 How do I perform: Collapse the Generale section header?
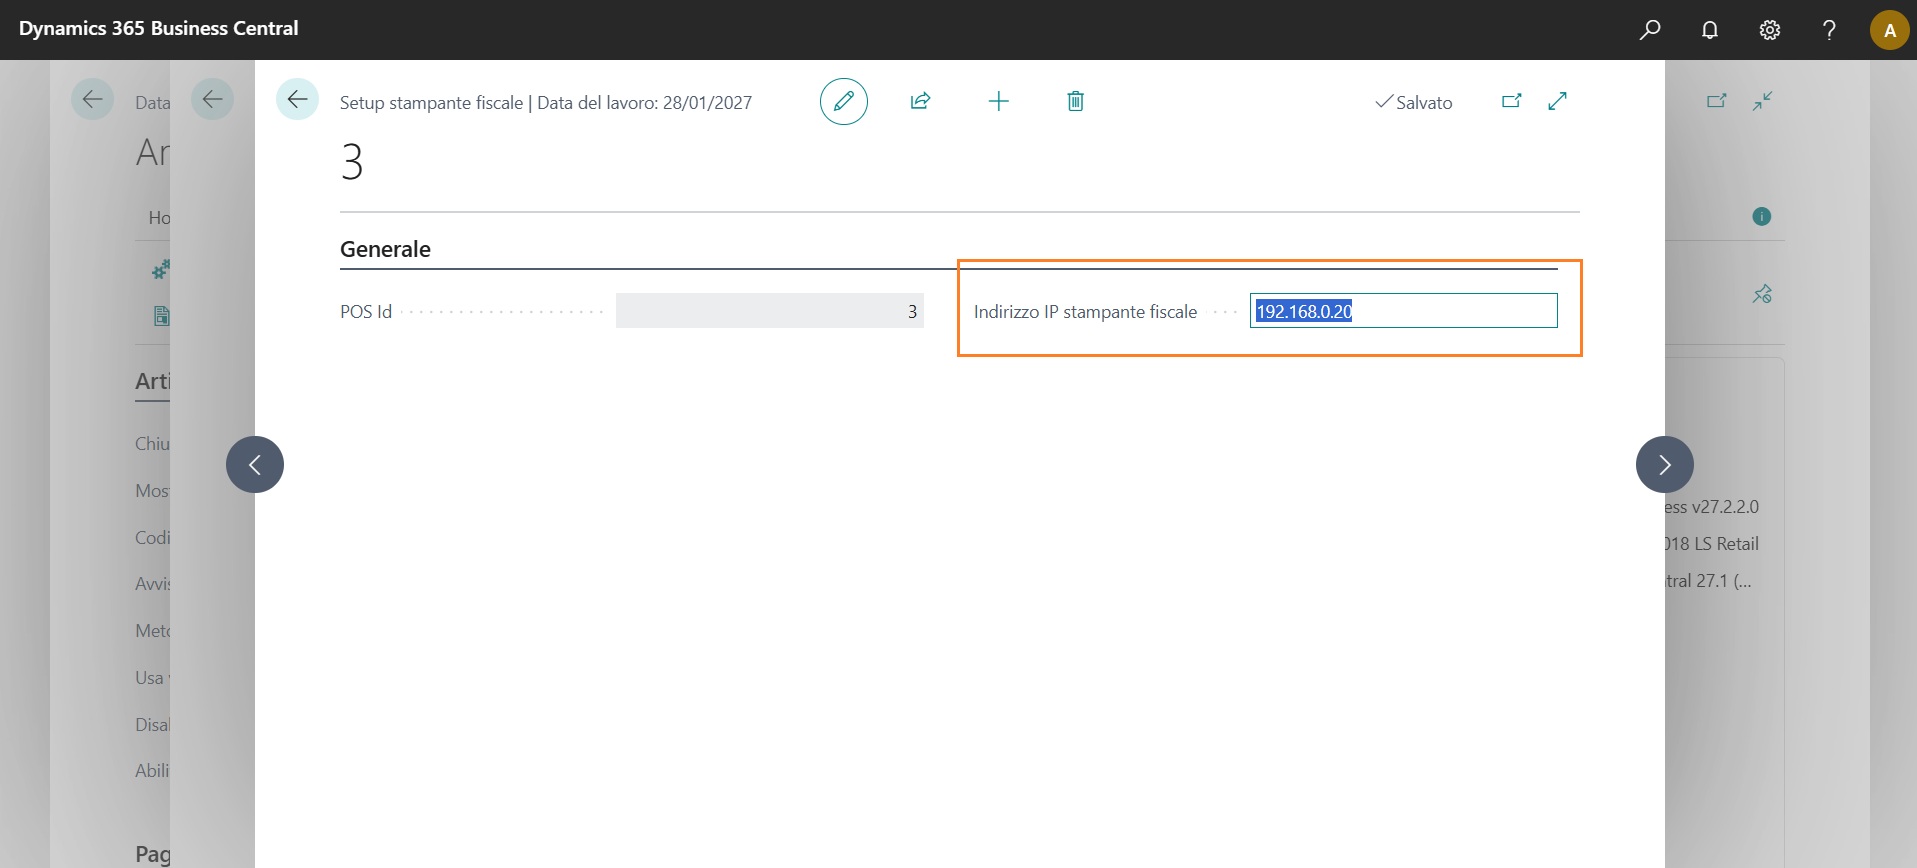pyautogui.click(x=385, y=249)
